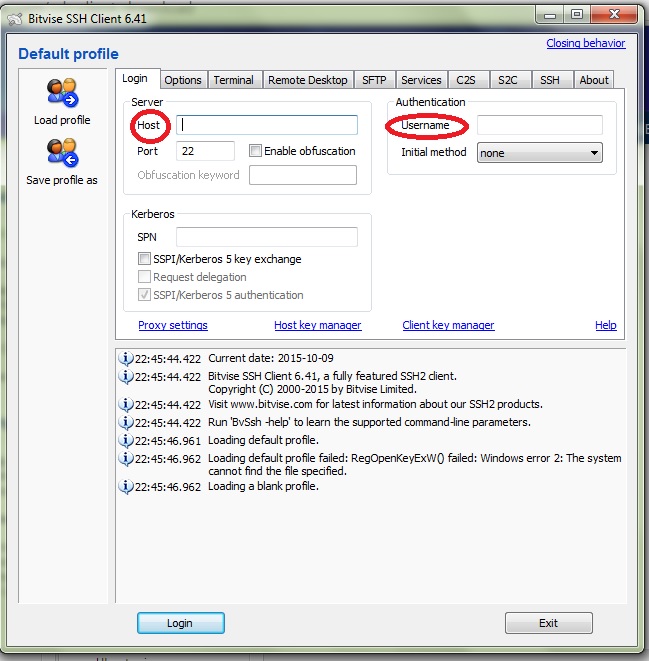Switch to the Options tab

point(183,80)
